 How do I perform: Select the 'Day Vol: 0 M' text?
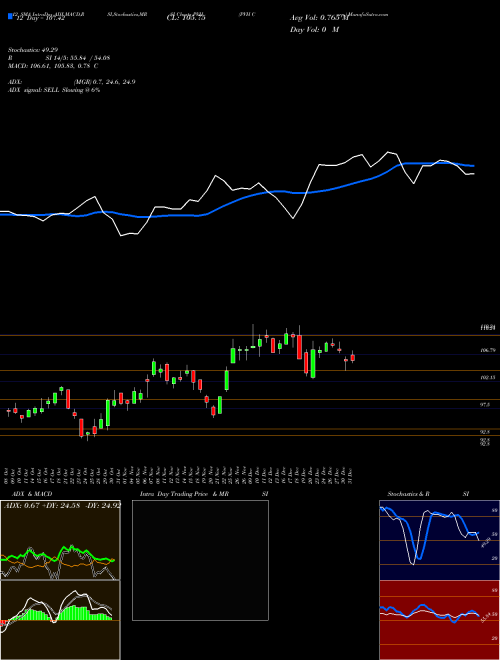pyautogui.click(x=314, y=30)
